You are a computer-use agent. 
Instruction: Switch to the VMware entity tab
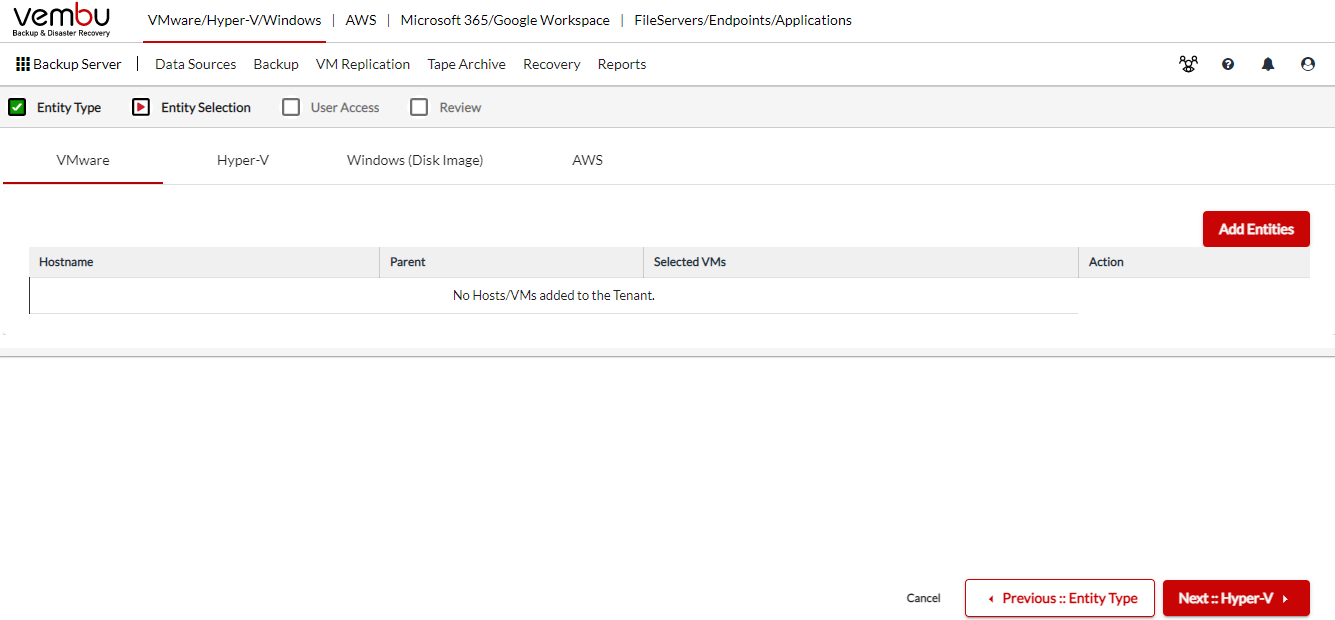point(83,160)
